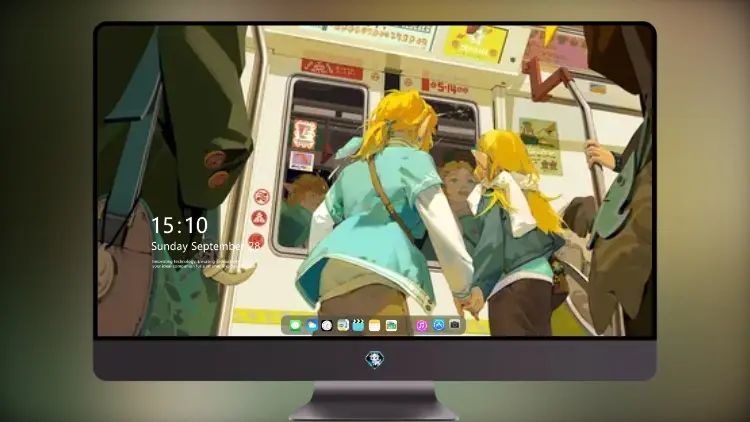Open the Camera app dock icon
This screenshot has height=422, width=750.
tap(455, 325)
